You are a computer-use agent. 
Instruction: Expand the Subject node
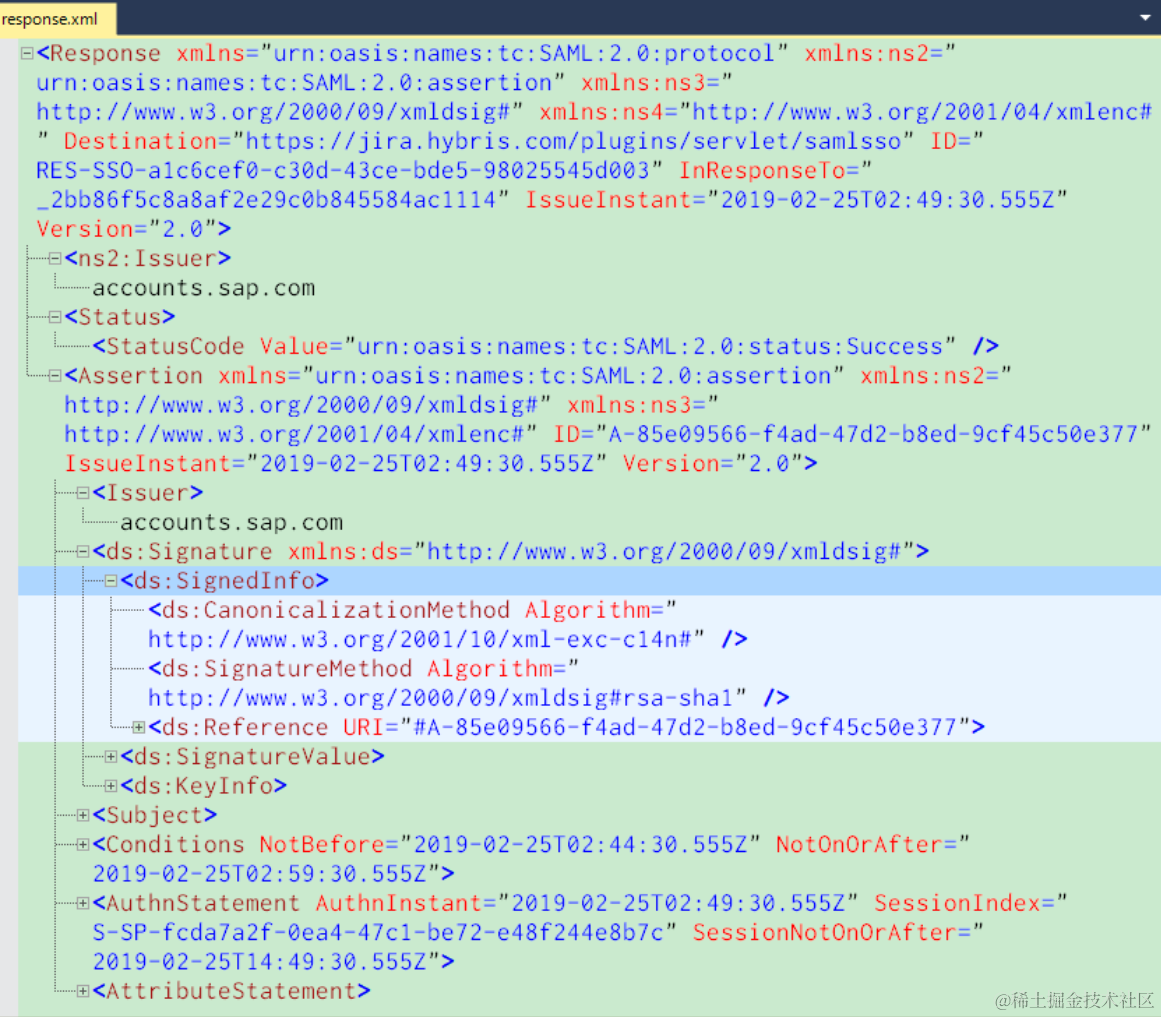point(83,815)
